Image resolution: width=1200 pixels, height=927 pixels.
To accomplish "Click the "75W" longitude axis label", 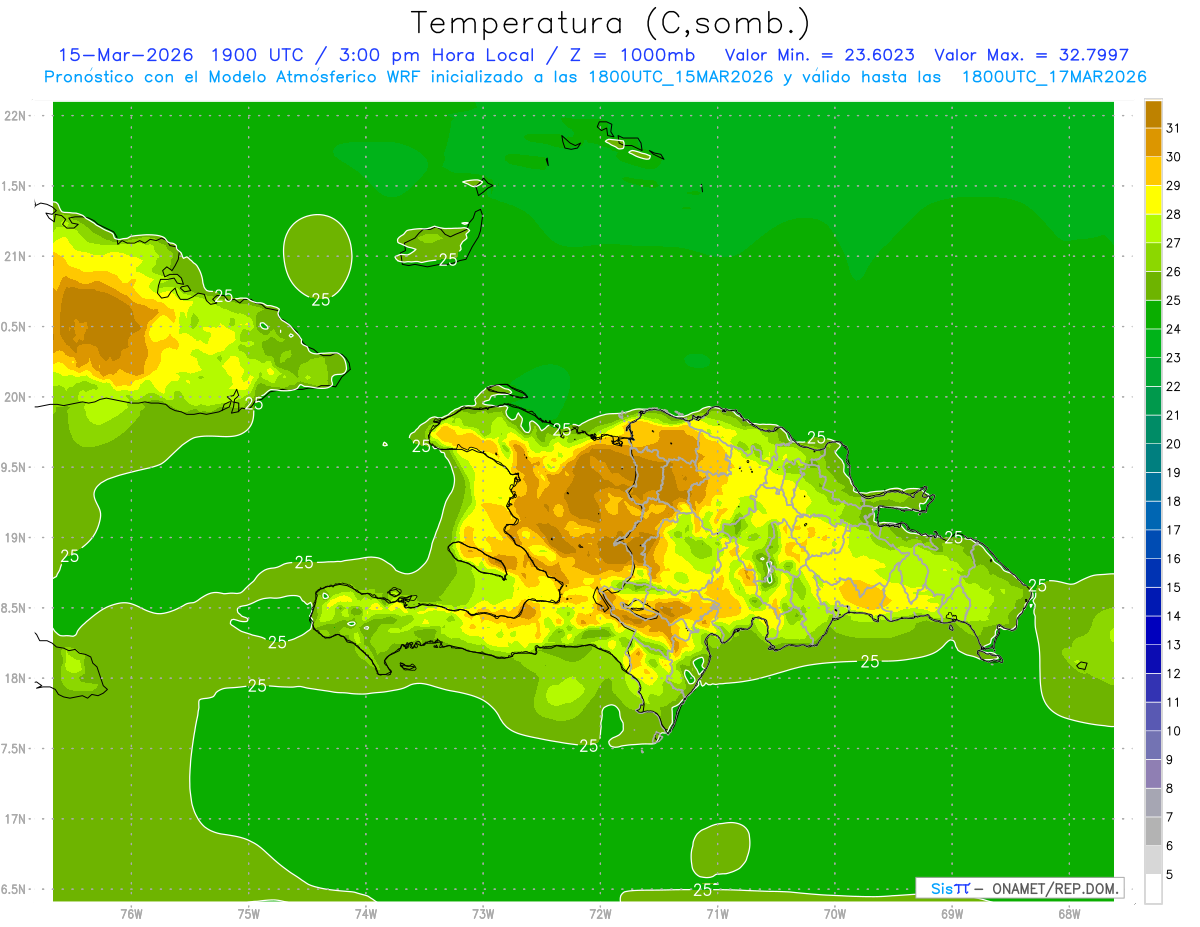I will tap(248, 913).
